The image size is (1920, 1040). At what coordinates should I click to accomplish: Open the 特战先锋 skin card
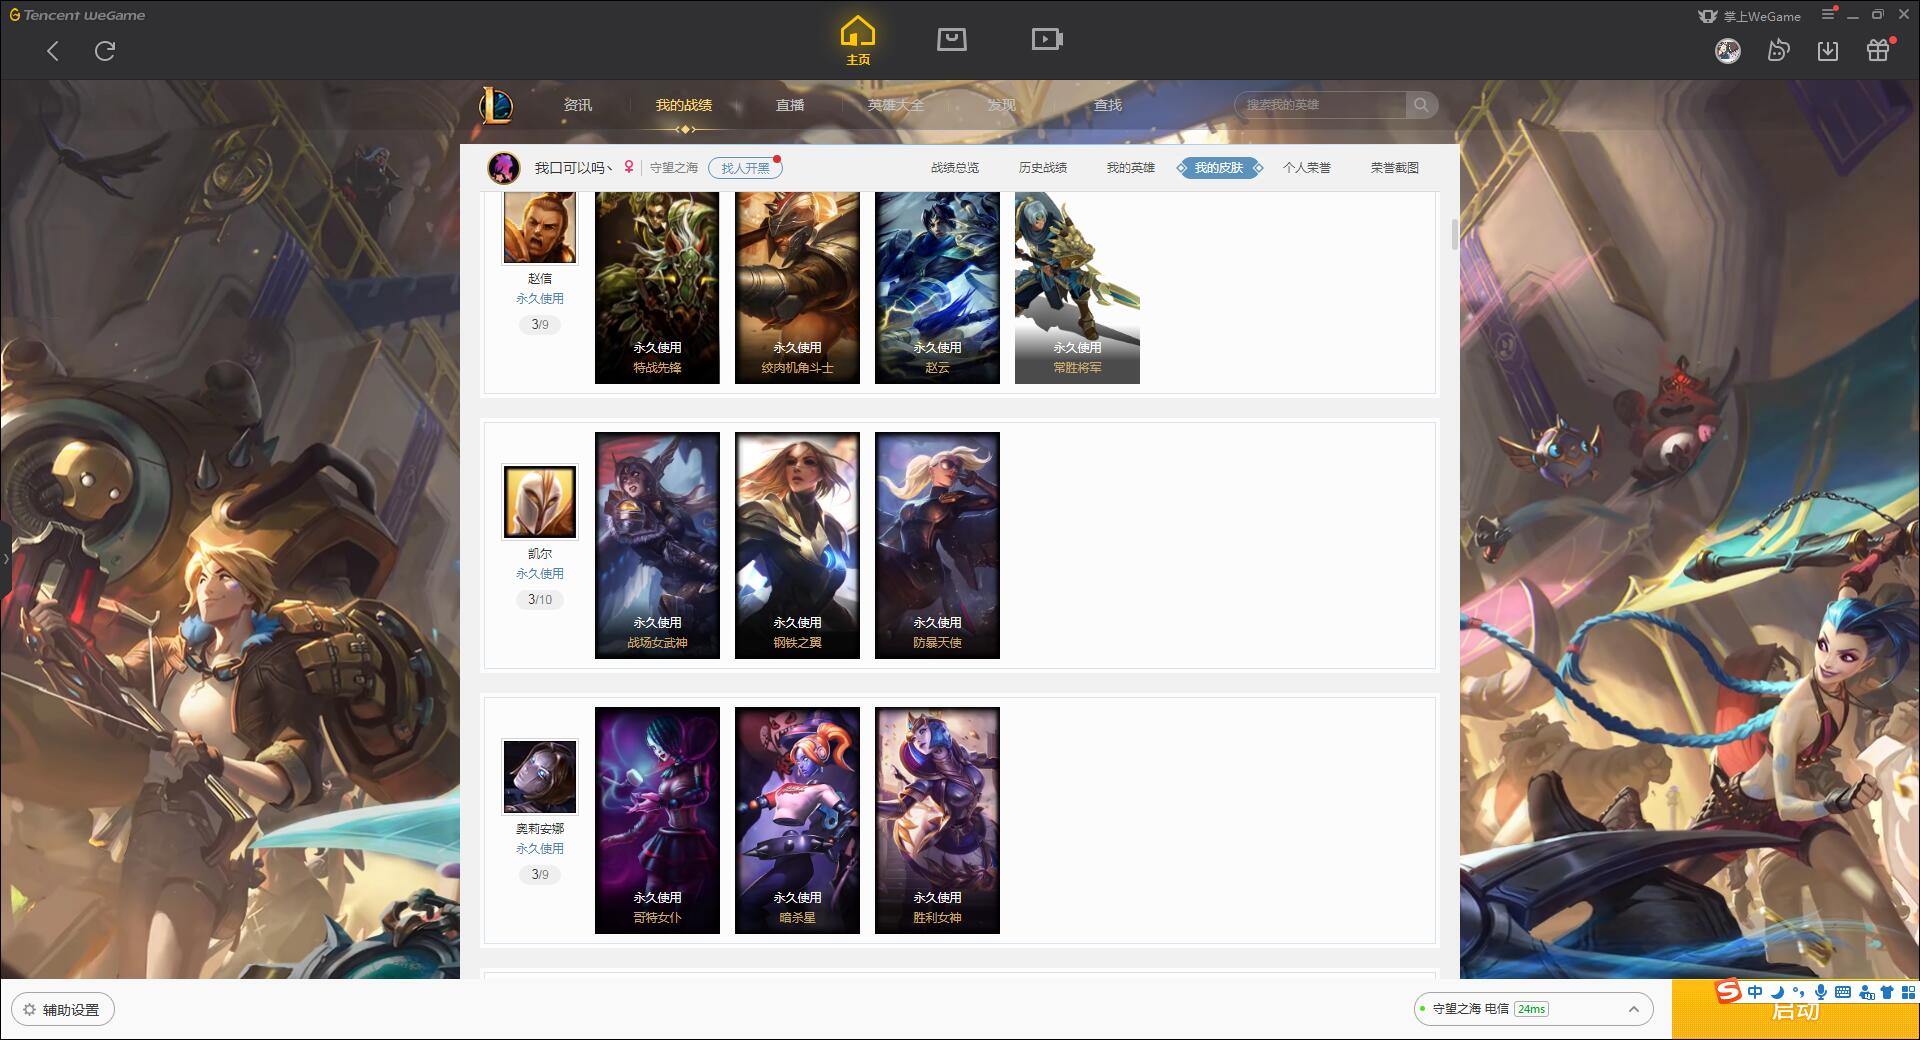point(657,288)
